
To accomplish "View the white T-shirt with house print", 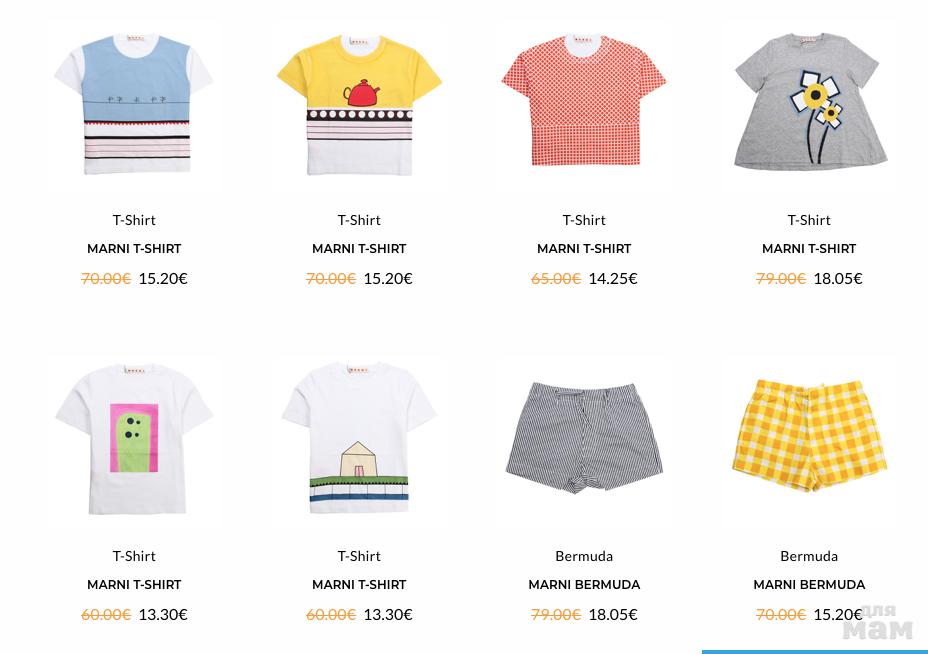I will pos(359,438).
